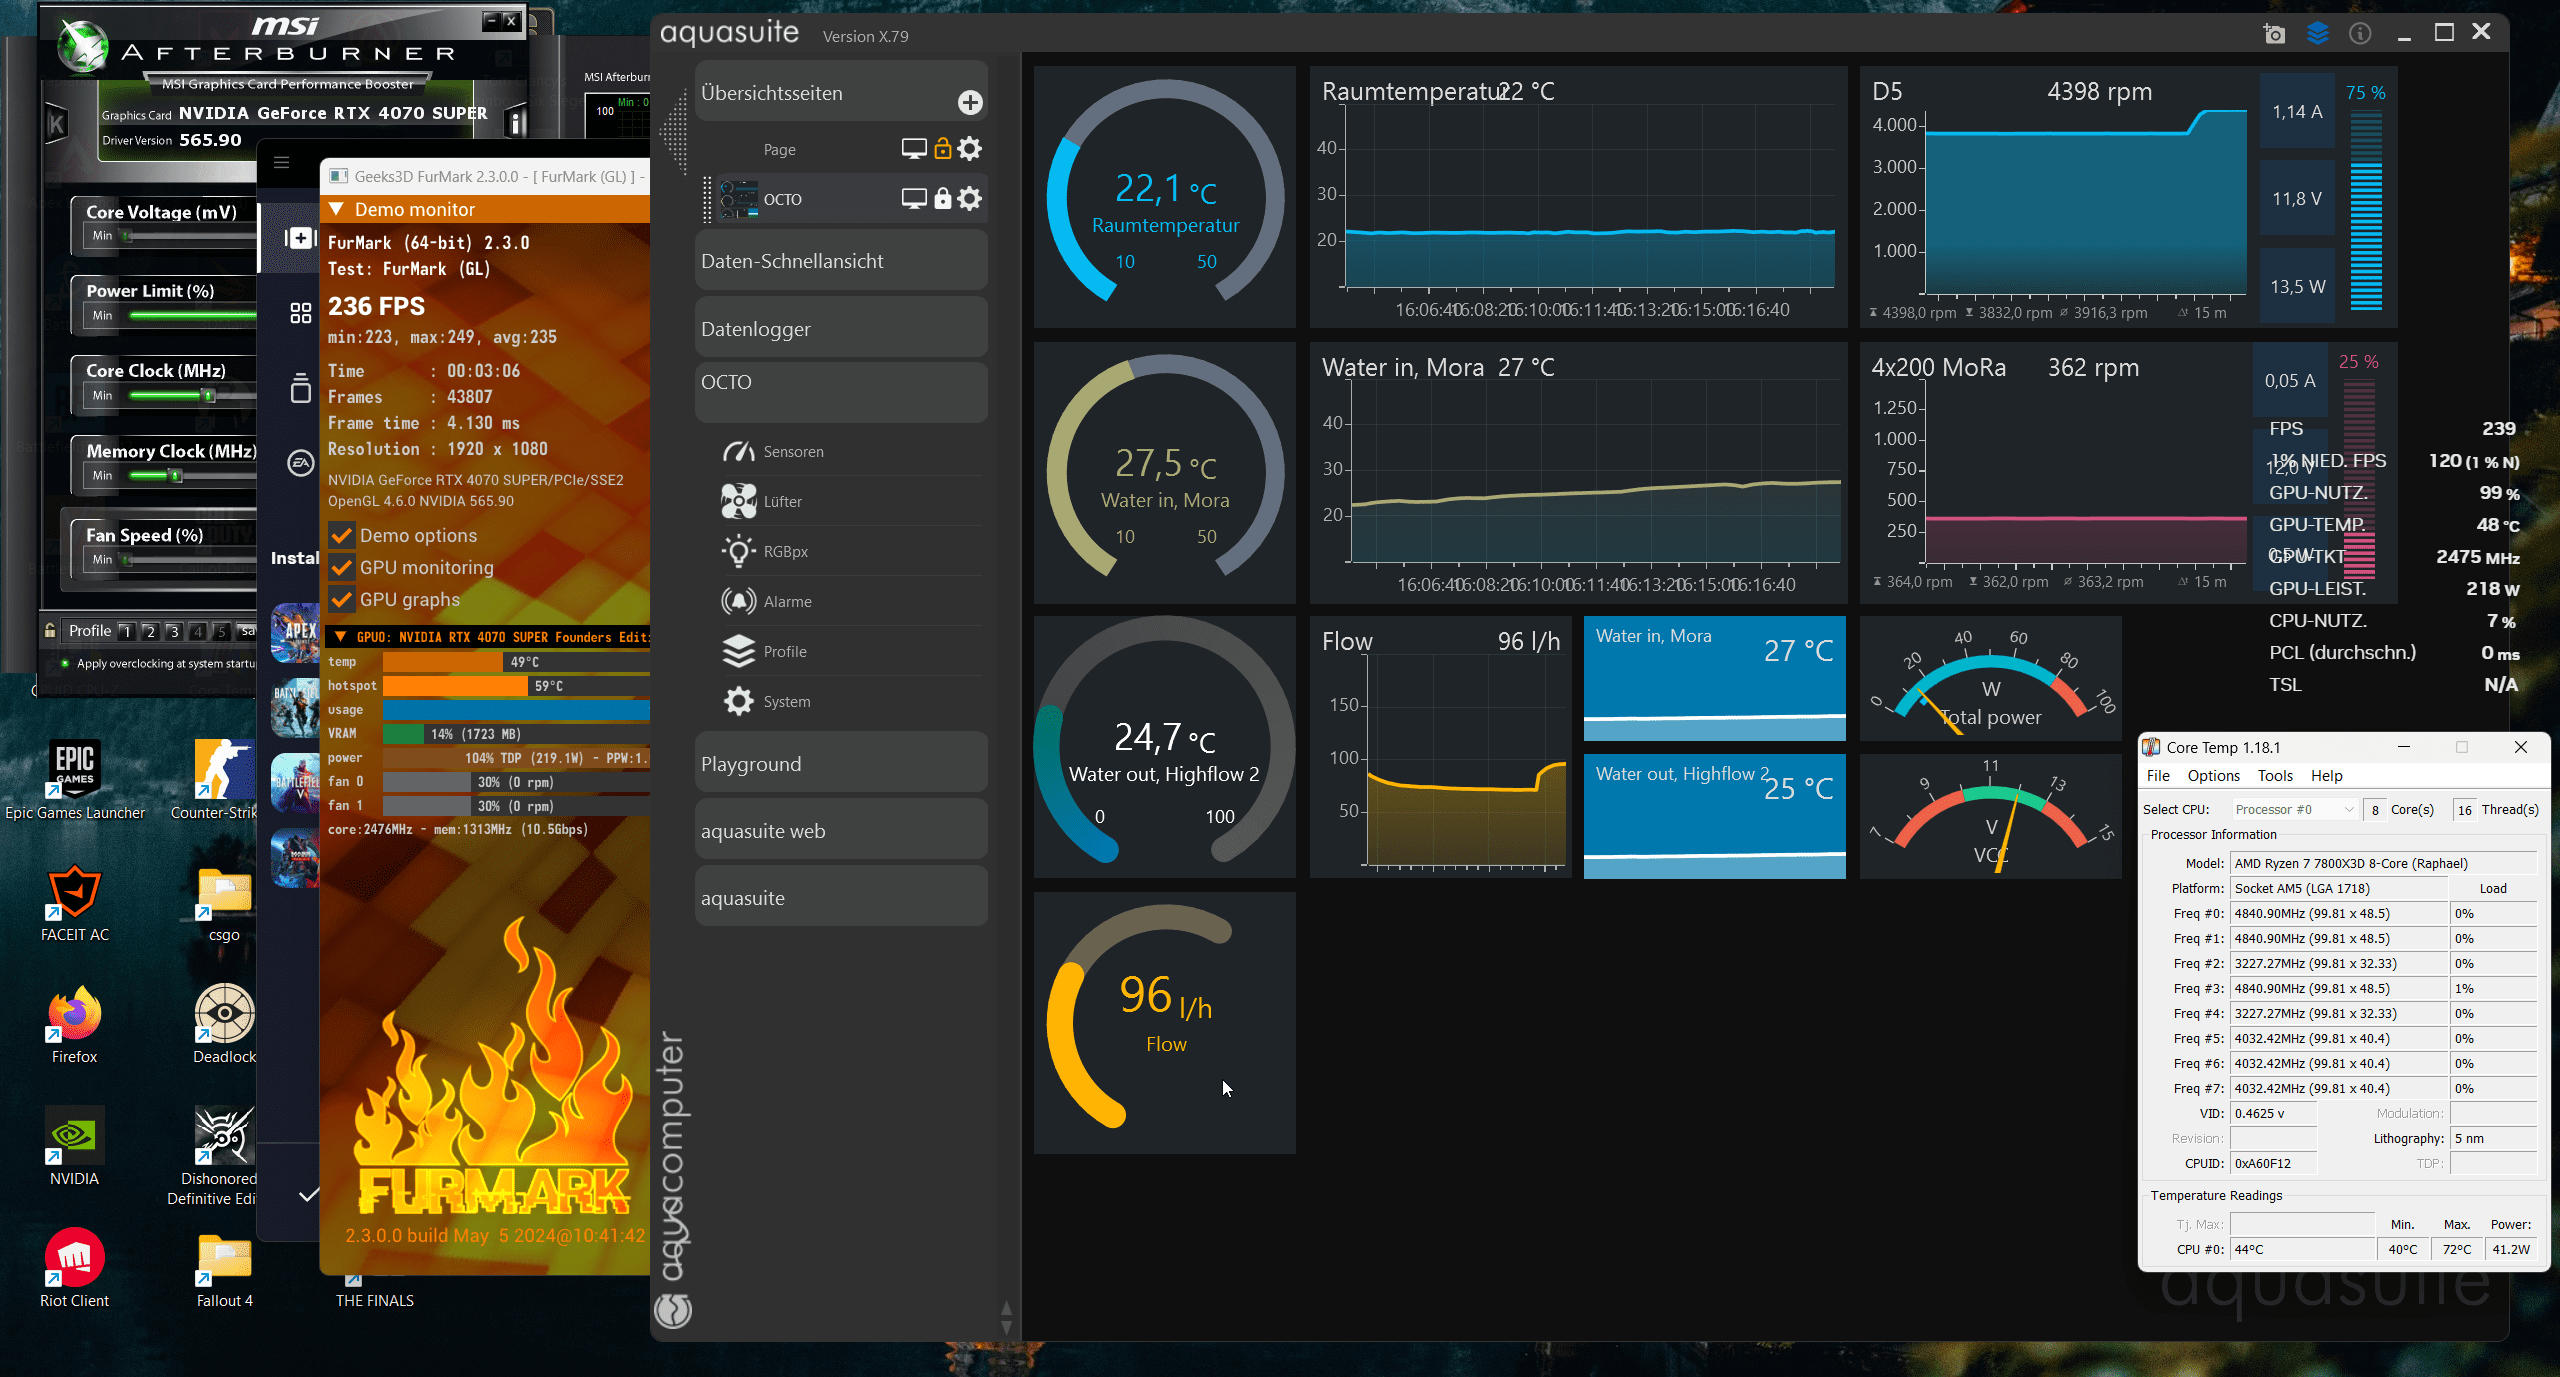Collapse the GPU0 NVIDIA RTX 4070 SUPER panel
Image resolution: width=2560 pixels, height=1377 pixels.
pos(340,637)
